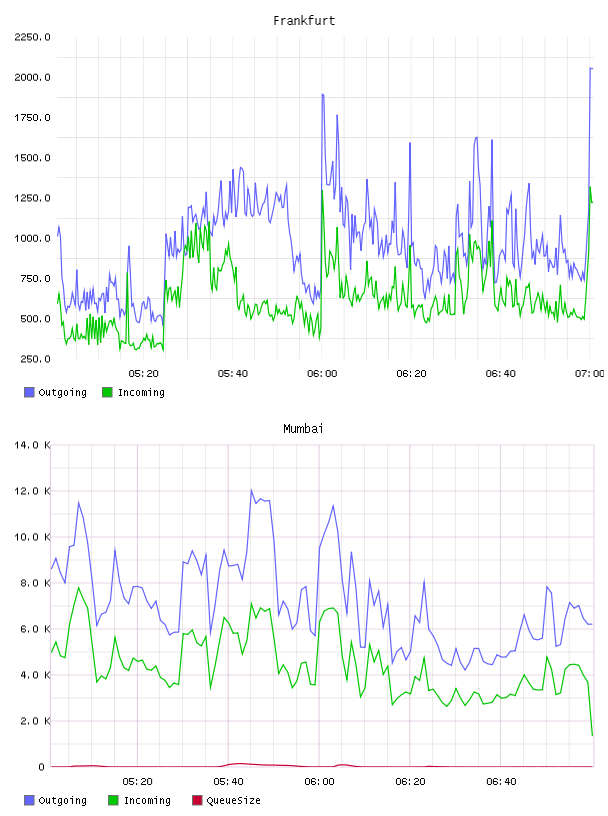Click Frankfurt Outgoing spike at 06:00
The image size is (608, 816).
[323, 95]
